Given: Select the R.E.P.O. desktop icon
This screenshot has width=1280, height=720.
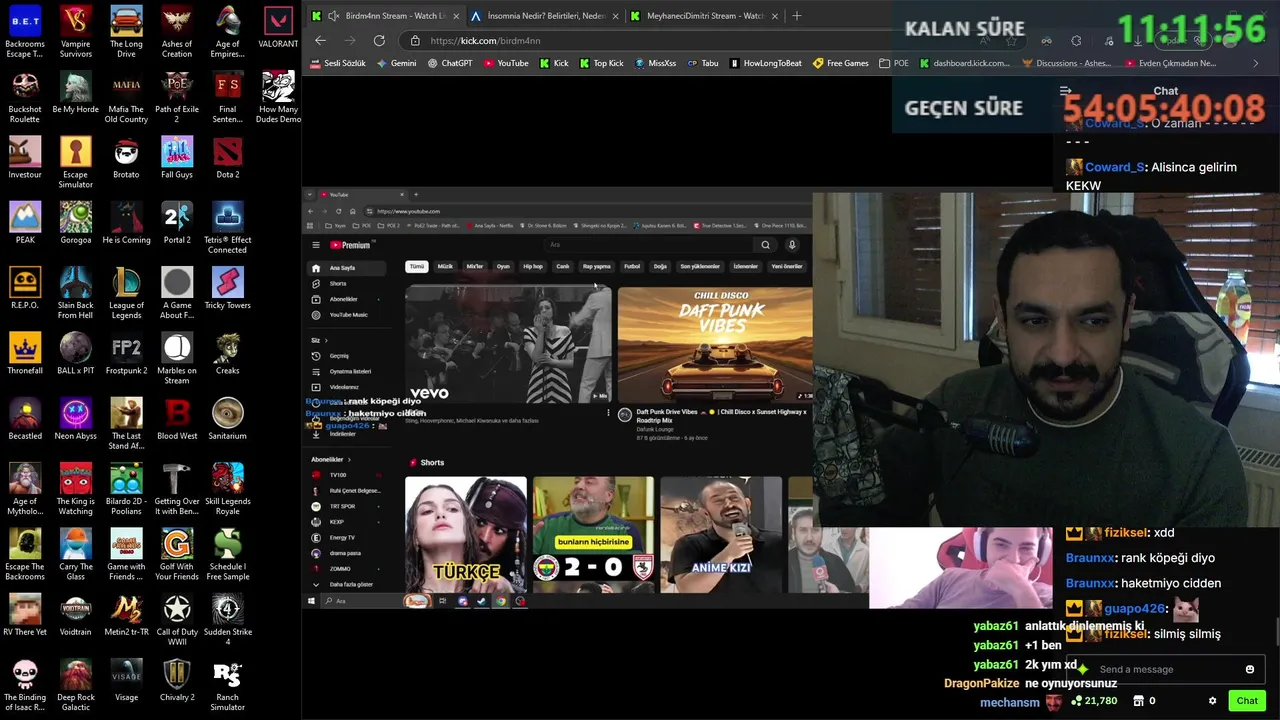Looking at the screenshot, I should [x=25, y=288].
